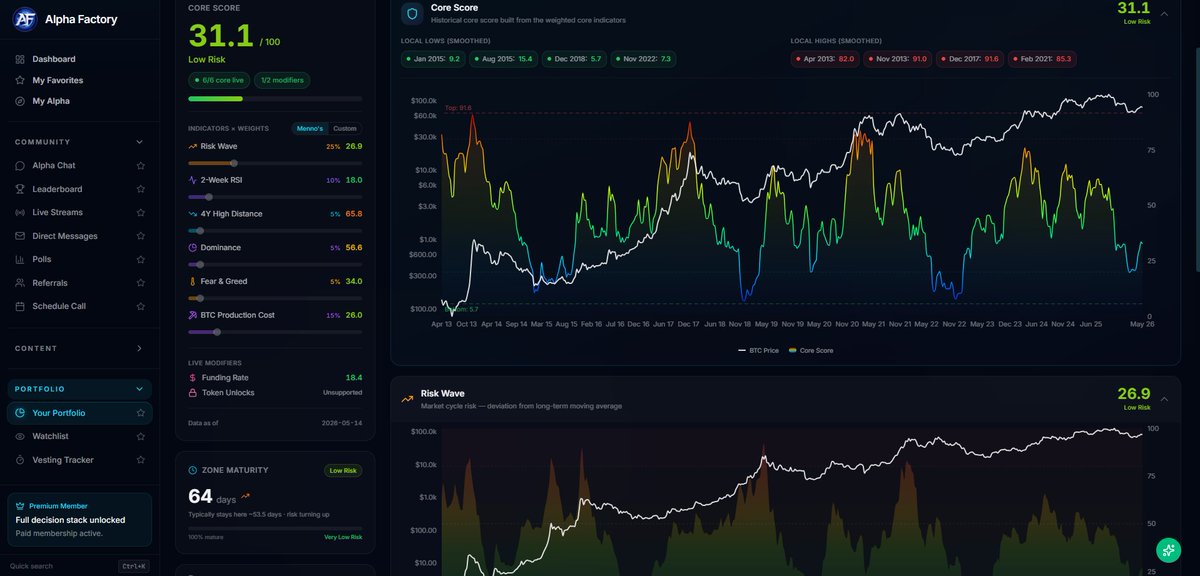Toggle the Polls favorite star
1200x576 pixels.
click(140, 259)
